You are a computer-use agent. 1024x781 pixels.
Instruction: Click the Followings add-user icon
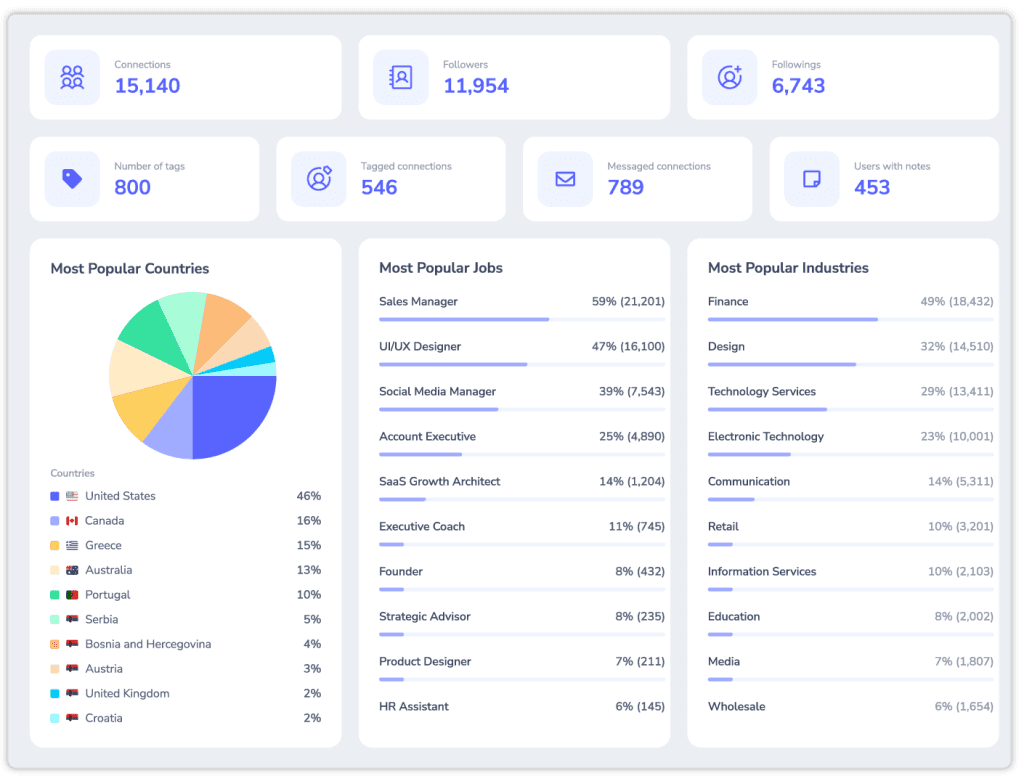click(x=729, y=77)
